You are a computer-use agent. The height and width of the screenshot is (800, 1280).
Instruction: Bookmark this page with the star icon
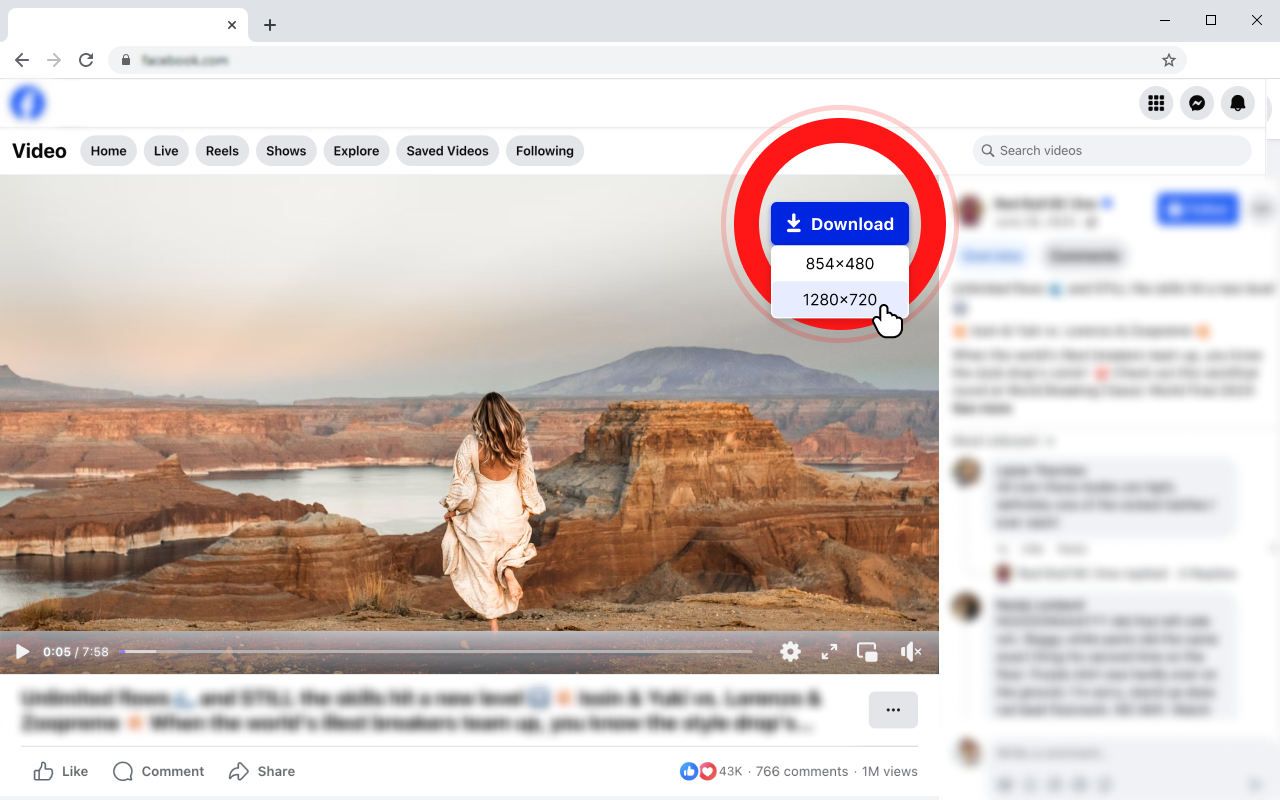coord(1168,60)
